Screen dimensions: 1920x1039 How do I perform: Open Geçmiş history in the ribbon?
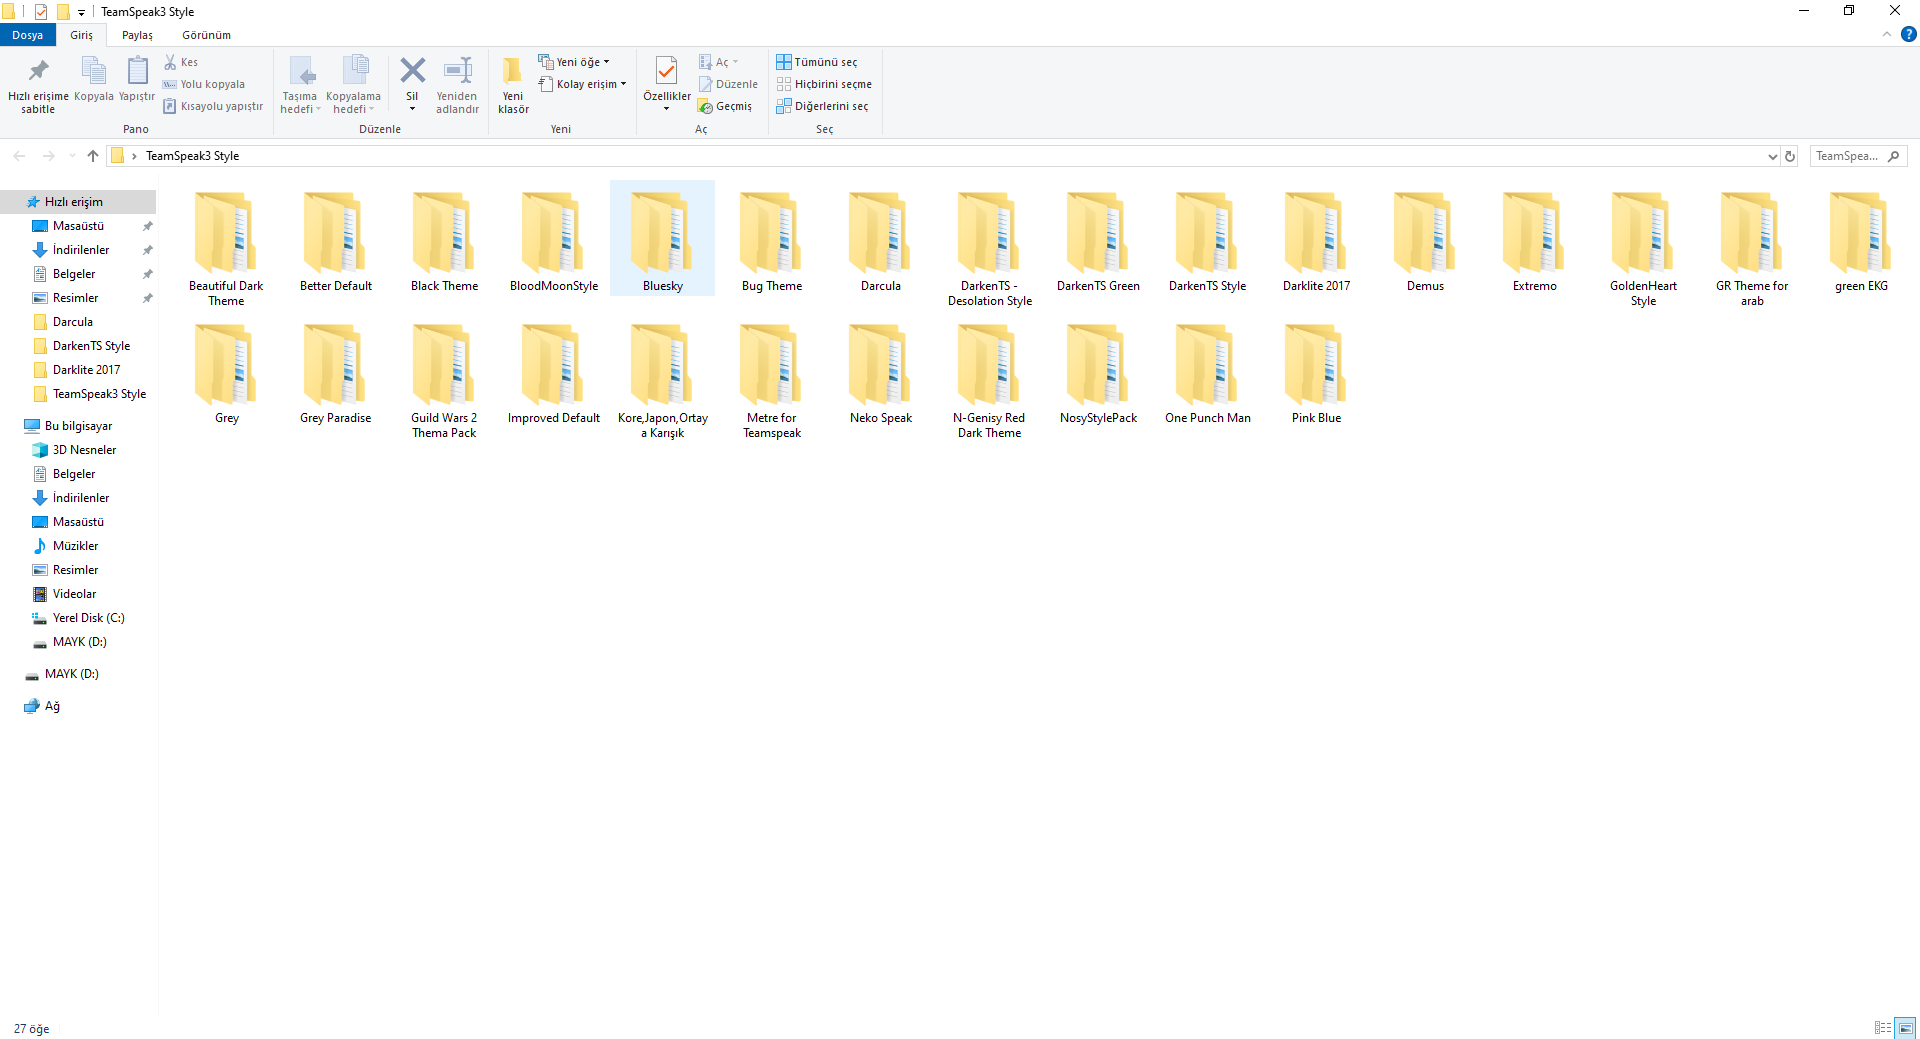725,106
